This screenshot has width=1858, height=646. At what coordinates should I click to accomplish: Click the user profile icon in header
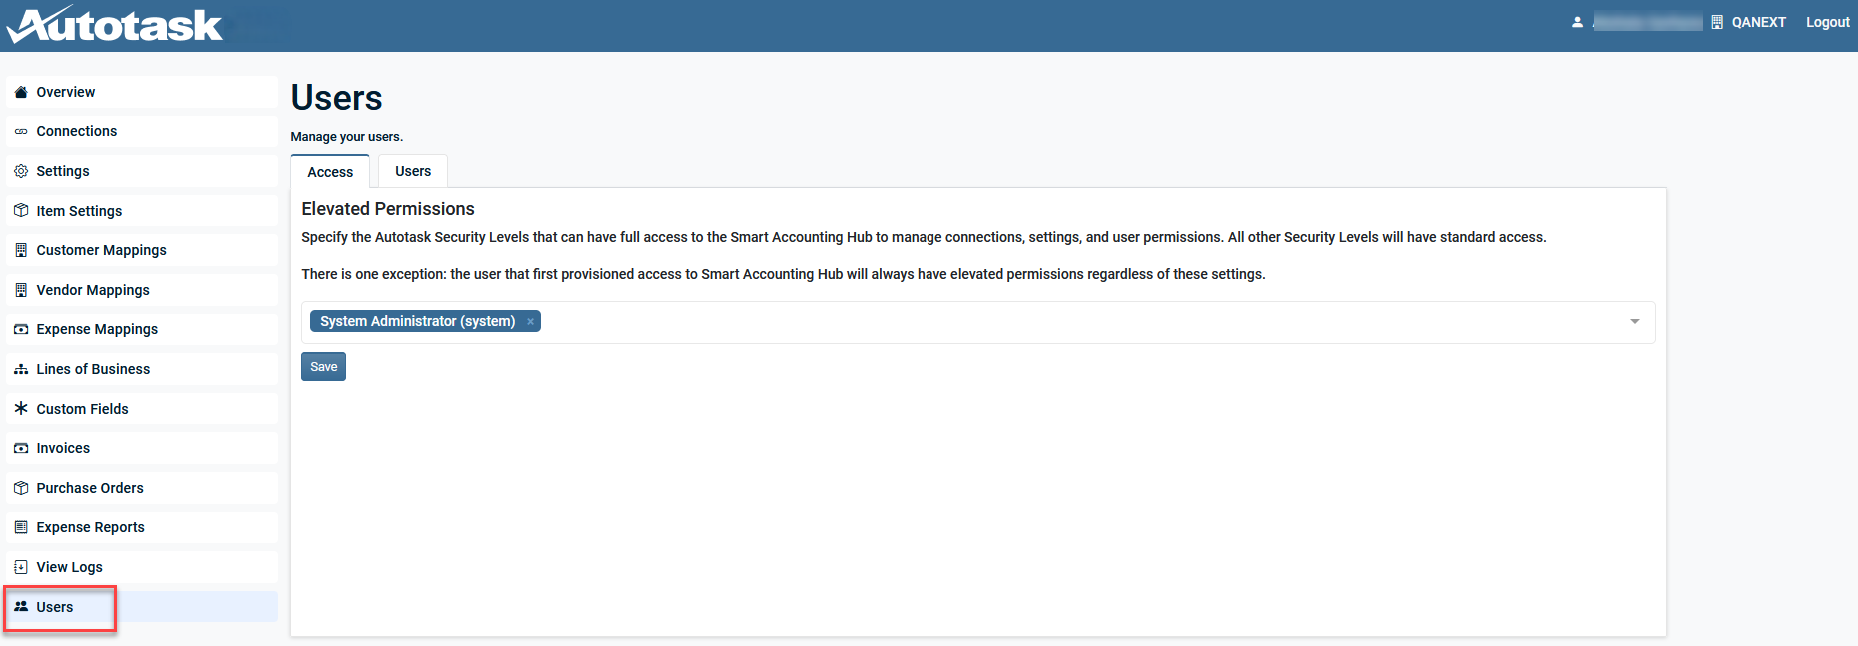[x=1577, y=22]
